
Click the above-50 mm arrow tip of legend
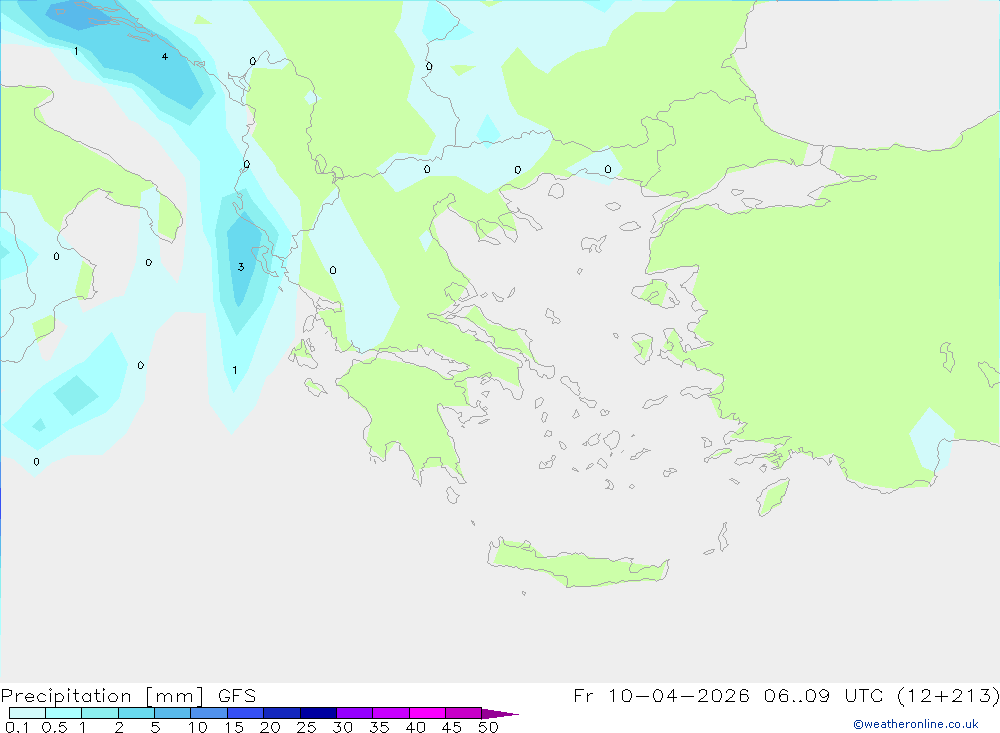[499, 713]
